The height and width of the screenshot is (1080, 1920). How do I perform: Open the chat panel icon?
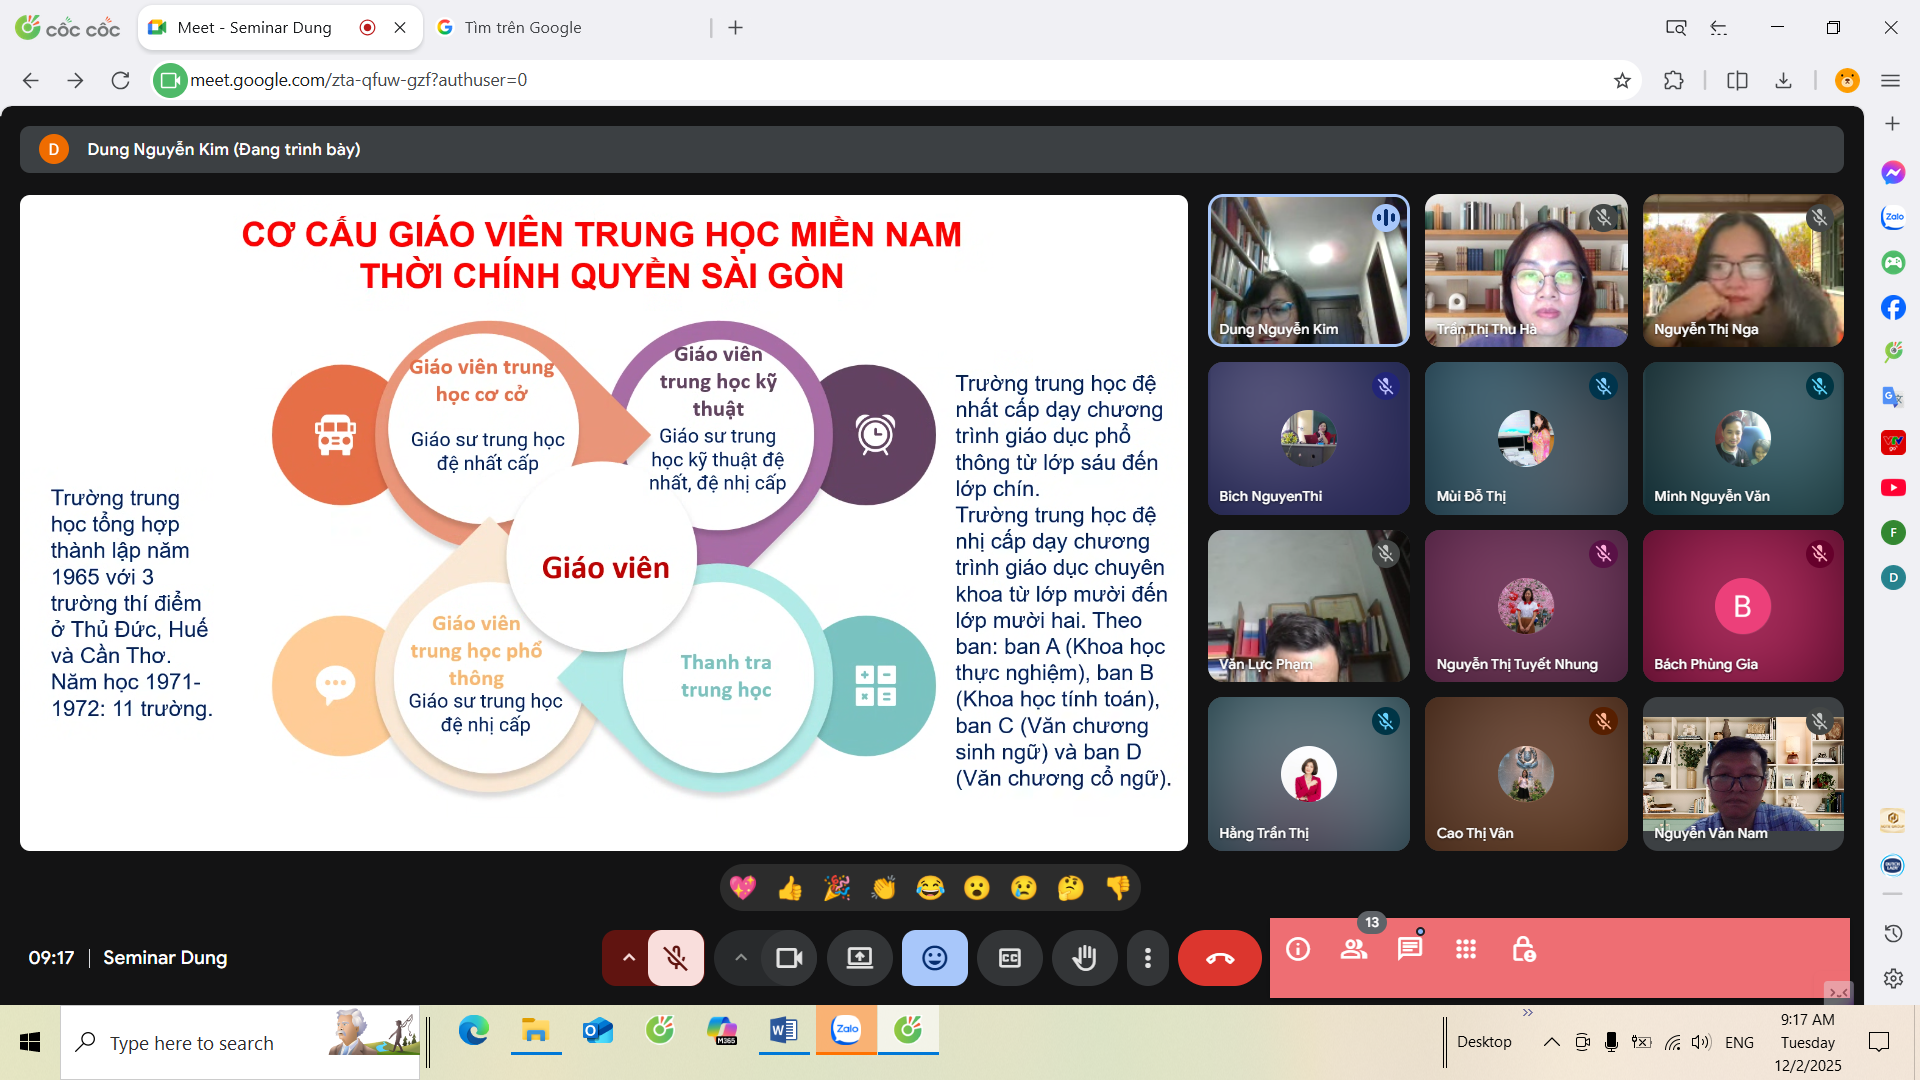1410,949
